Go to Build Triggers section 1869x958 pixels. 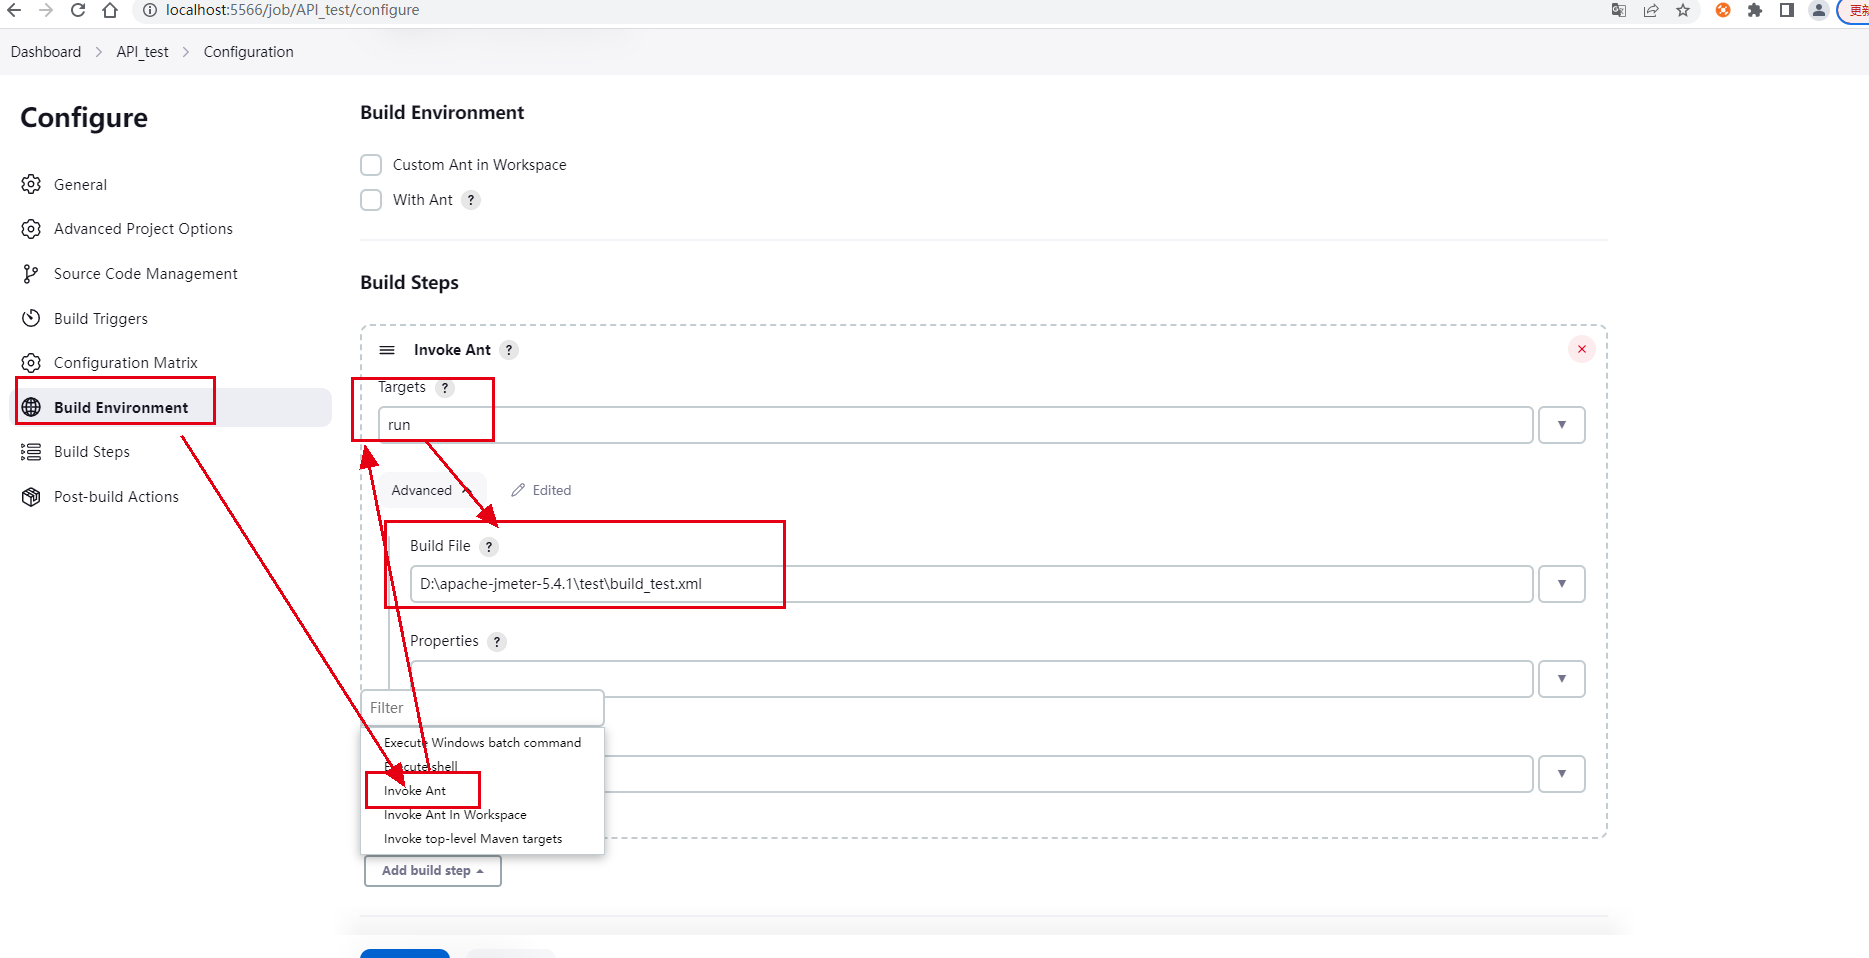pos(101,319)
